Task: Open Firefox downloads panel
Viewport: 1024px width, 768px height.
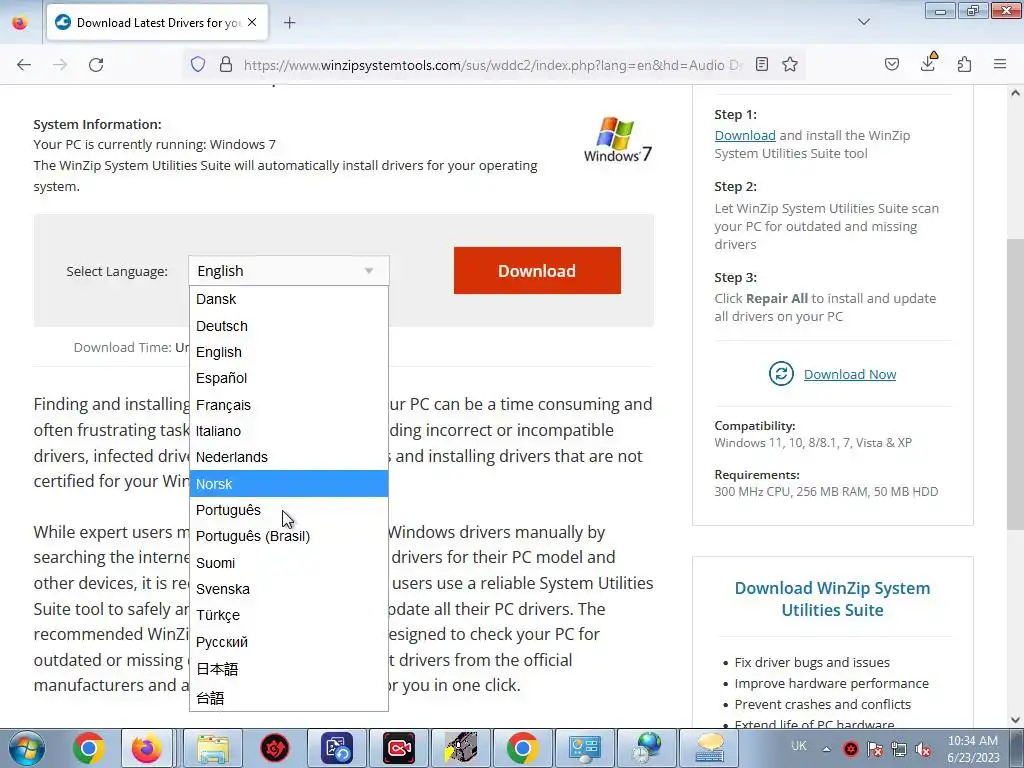Action: pos(928,63)
